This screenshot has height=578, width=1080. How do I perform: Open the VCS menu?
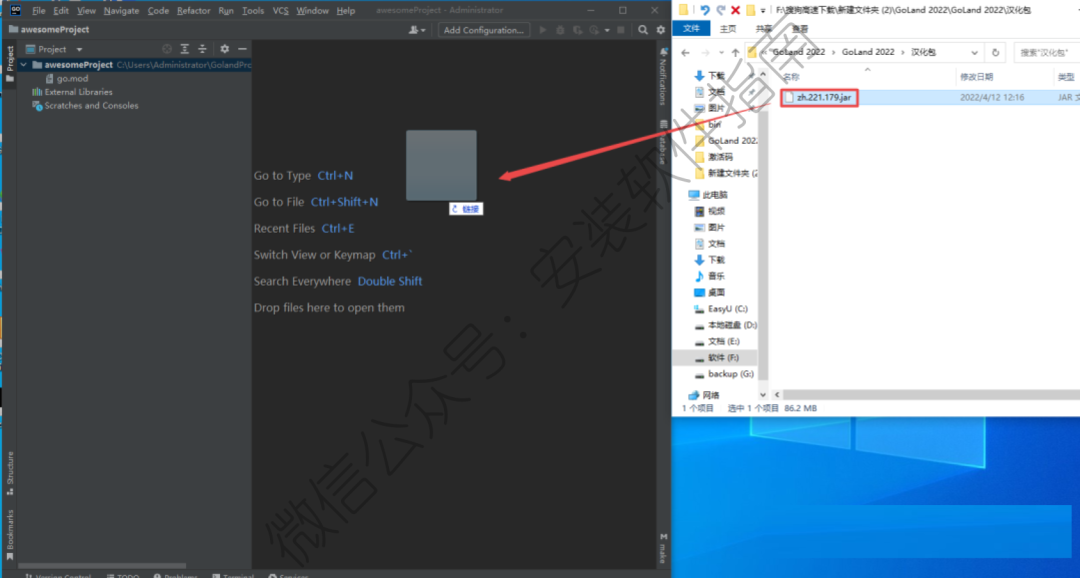pos(280,10)
